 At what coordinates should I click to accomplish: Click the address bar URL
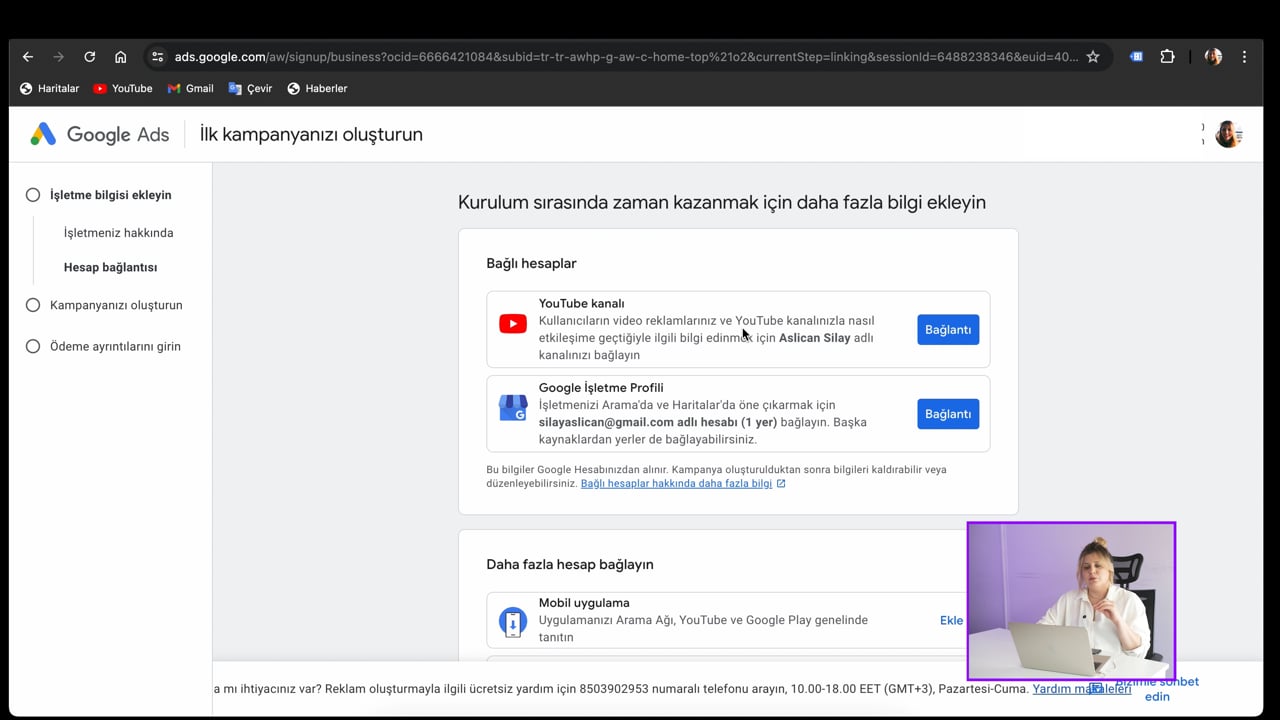626,57
